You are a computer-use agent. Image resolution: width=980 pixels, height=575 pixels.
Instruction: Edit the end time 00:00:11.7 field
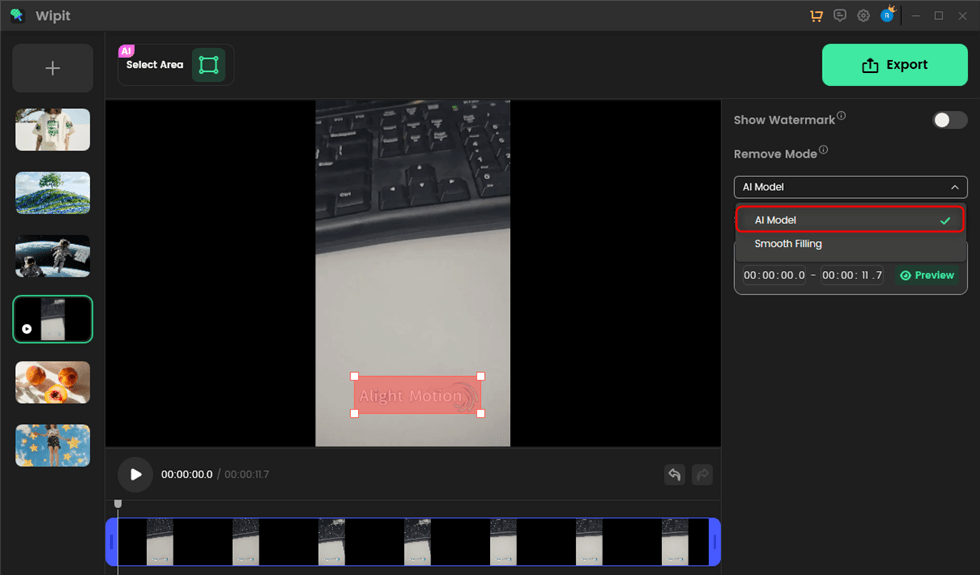(852, 275)
